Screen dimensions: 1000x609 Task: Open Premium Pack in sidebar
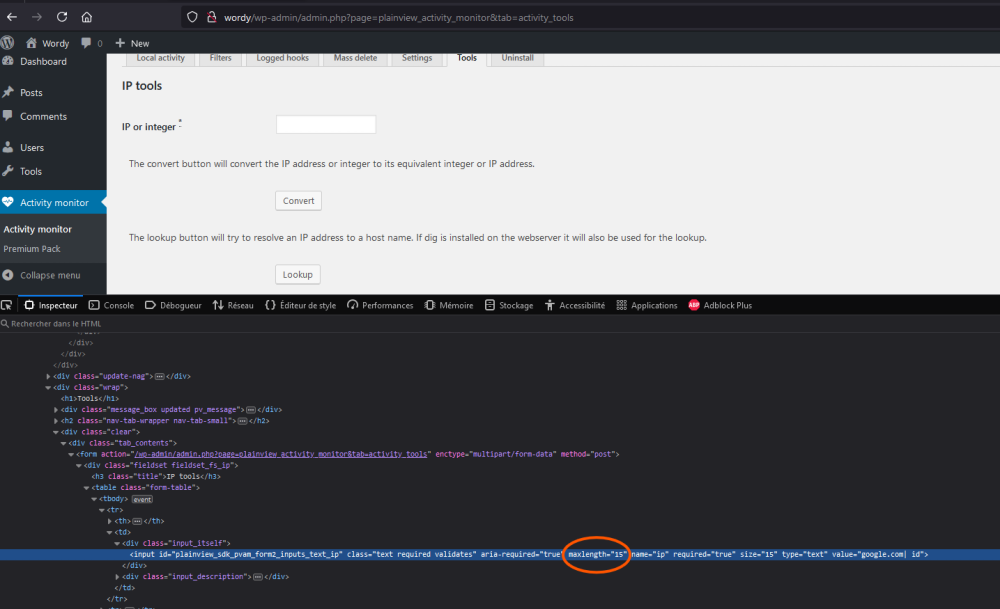[32, 249]
